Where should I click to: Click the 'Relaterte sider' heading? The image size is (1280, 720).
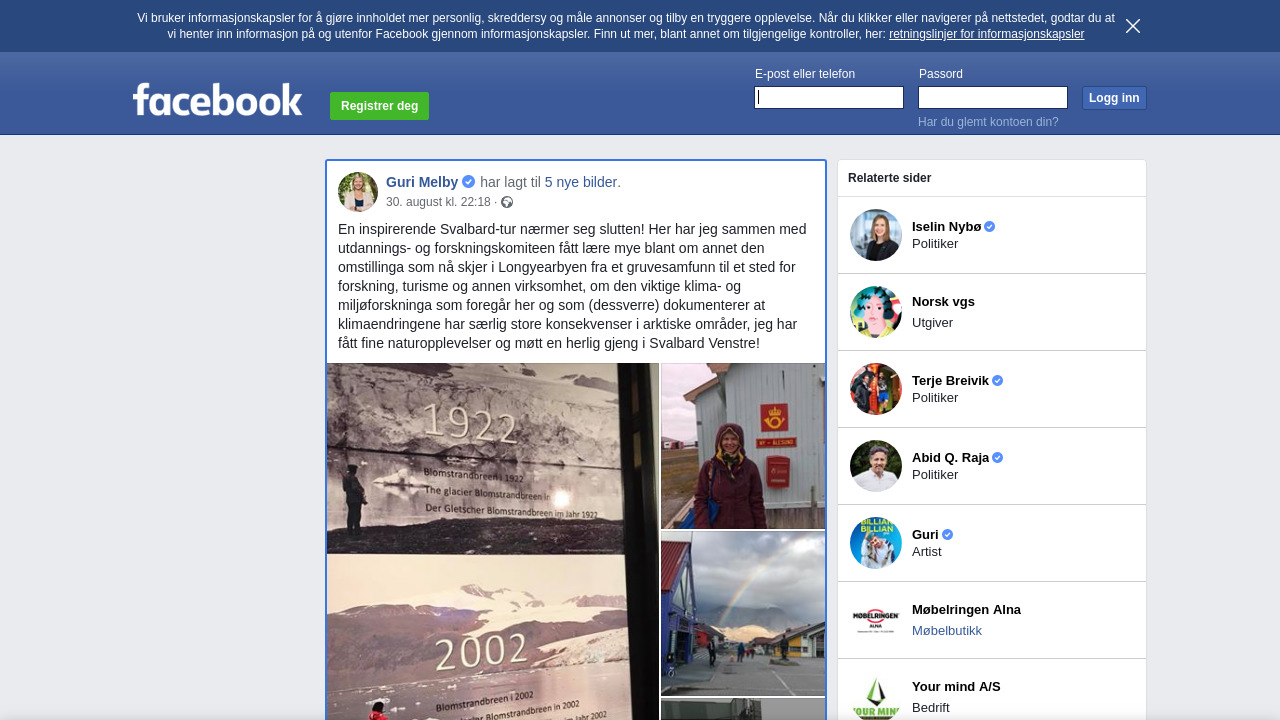pyautogui.click(x=889, y=178)
